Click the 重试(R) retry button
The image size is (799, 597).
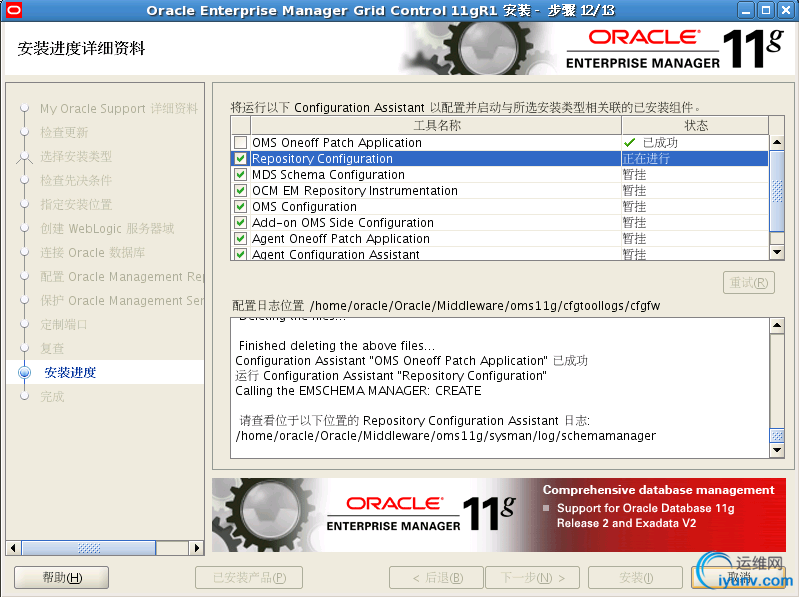[x=749, y=283]
